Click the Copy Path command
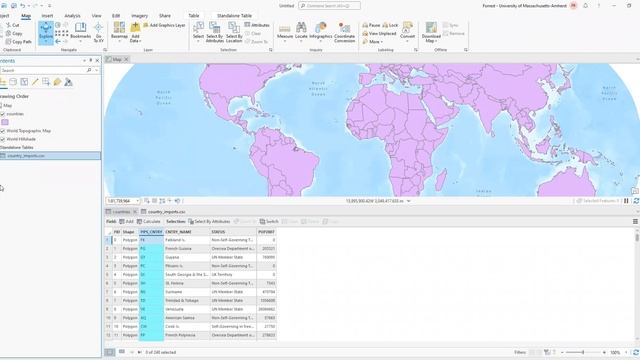This screenshot has width=640, height=360. [18, 42]
